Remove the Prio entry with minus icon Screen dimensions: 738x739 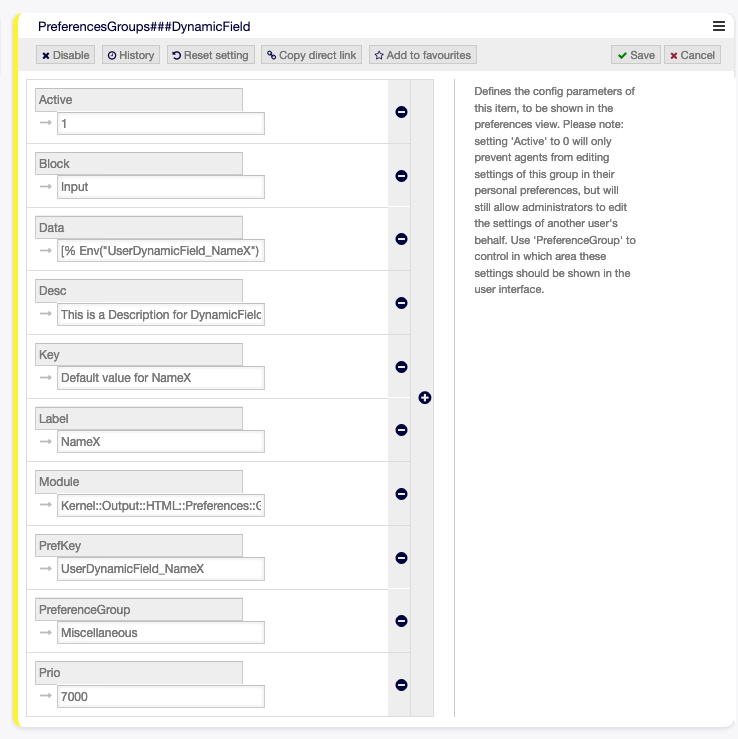401,684
